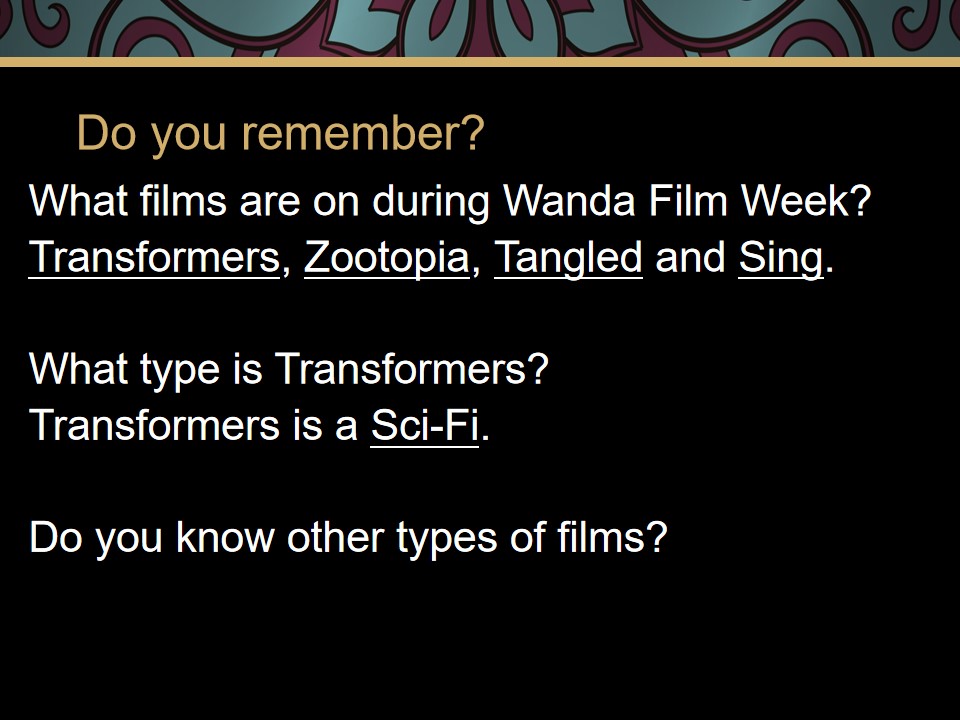Click the word 'and' before Sing
This screenshot has height=720, width=960.
[x=690, y=257]
